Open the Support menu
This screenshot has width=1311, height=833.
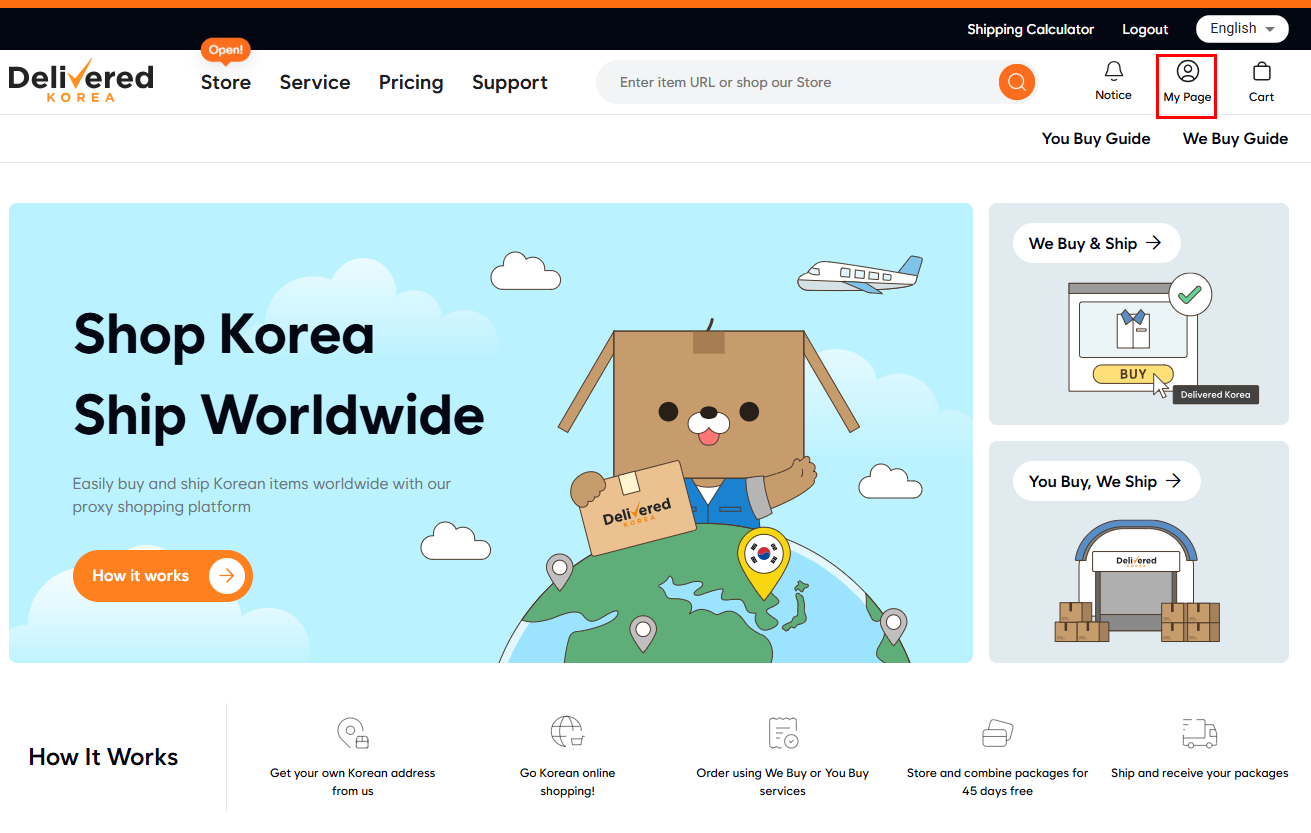click(x=510, y=83)
